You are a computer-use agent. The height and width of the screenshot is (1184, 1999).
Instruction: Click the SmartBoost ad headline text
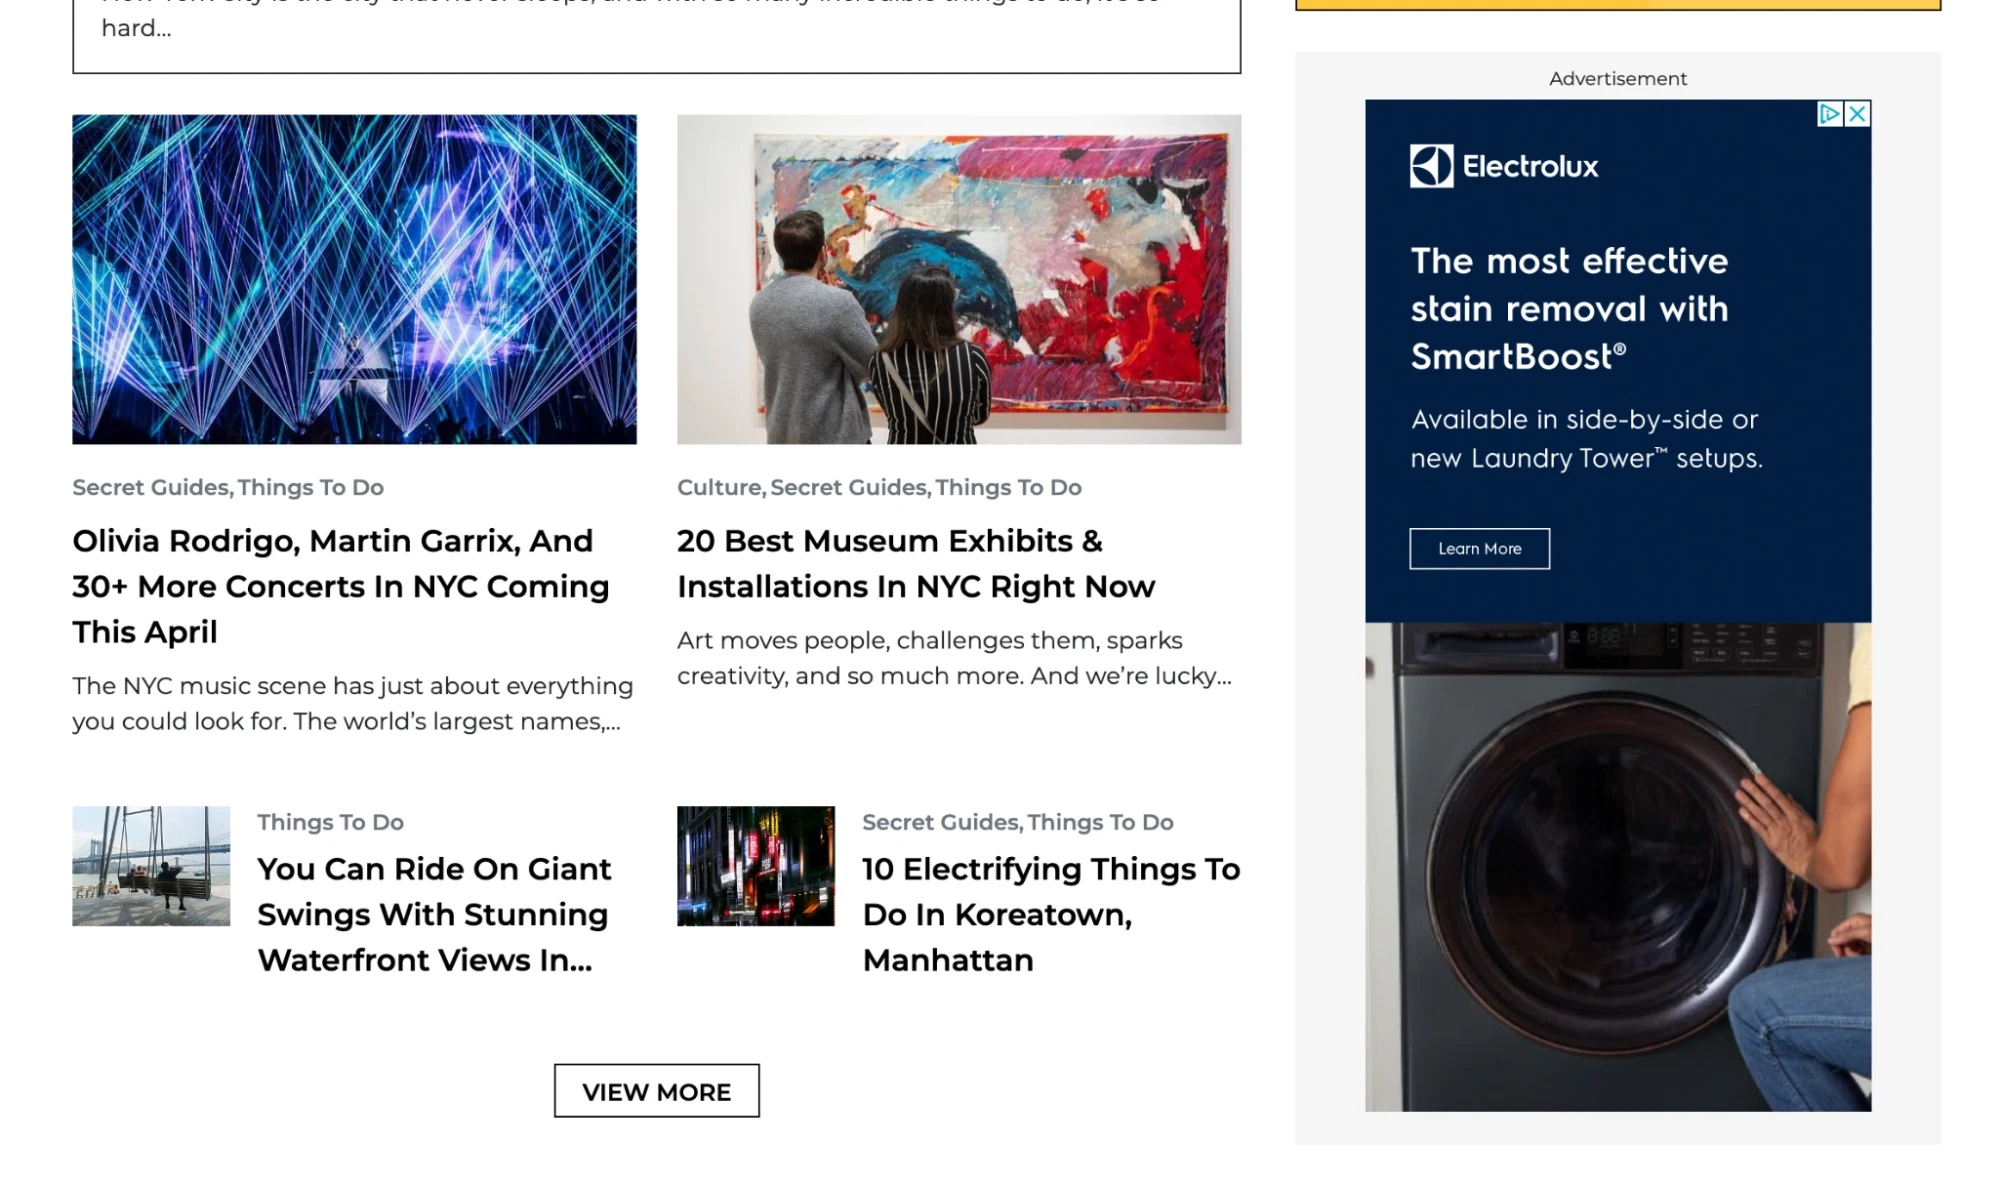point(1568,308)
